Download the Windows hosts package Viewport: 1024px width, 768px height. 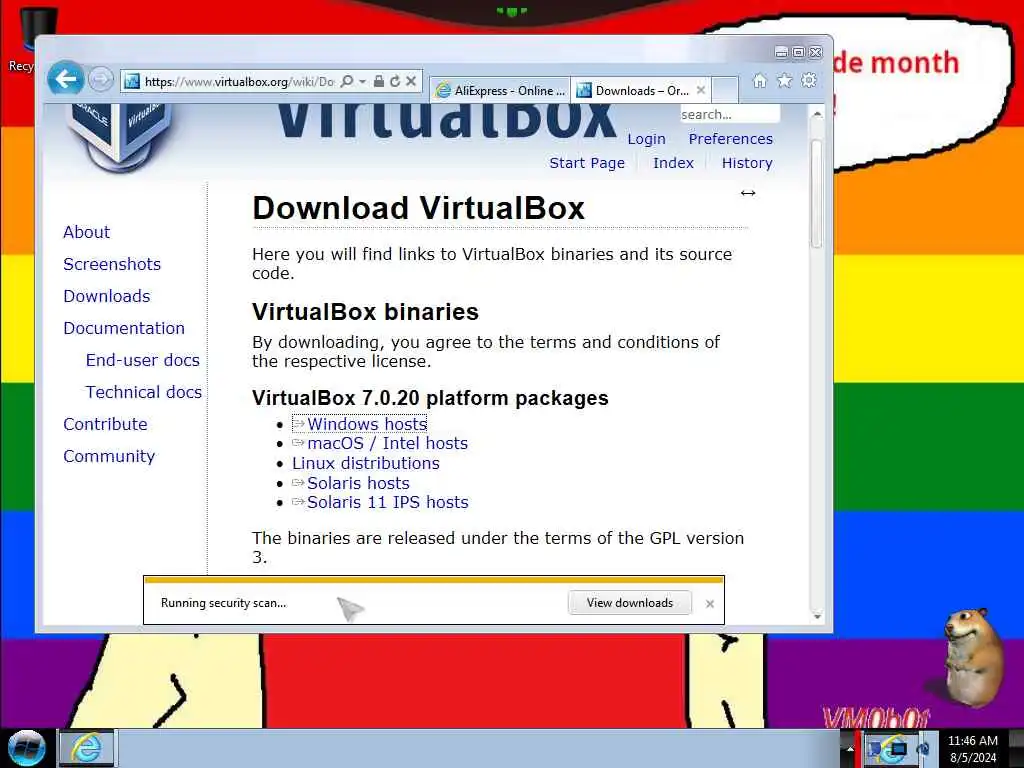click(366, 424)
